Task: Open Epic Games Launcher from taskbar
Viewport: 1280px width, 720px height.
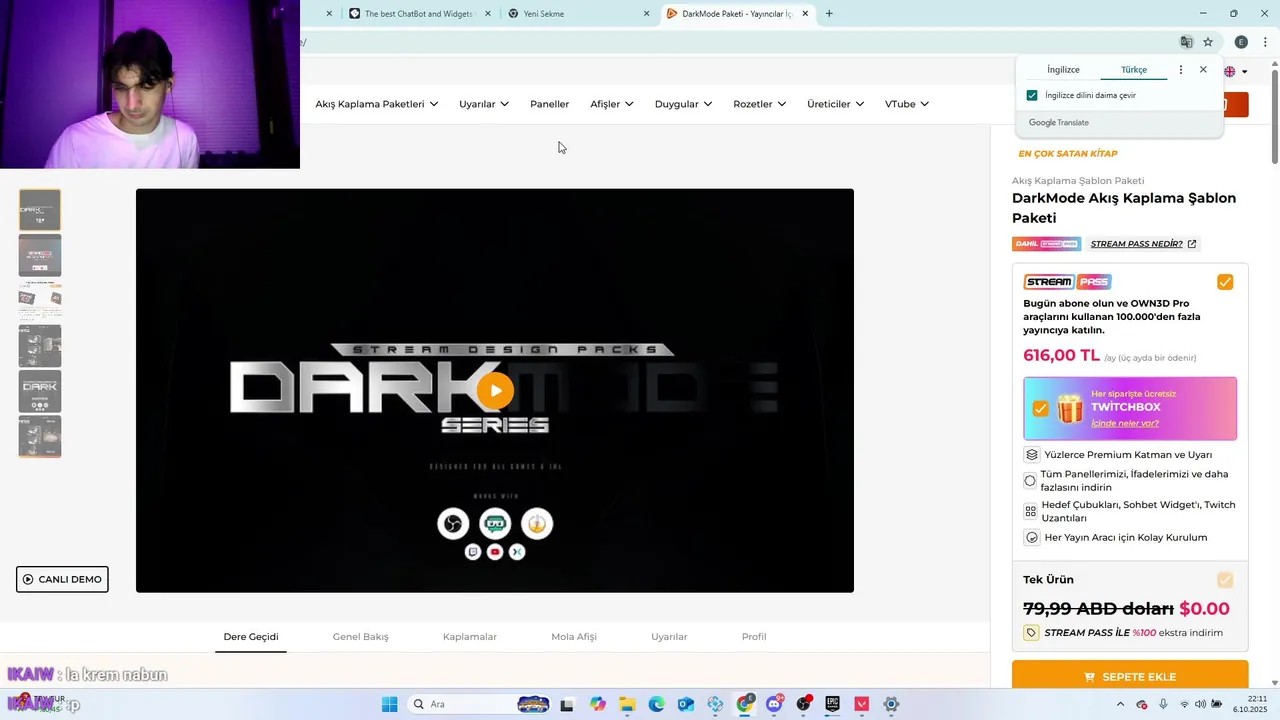Action: pos(832,704)
